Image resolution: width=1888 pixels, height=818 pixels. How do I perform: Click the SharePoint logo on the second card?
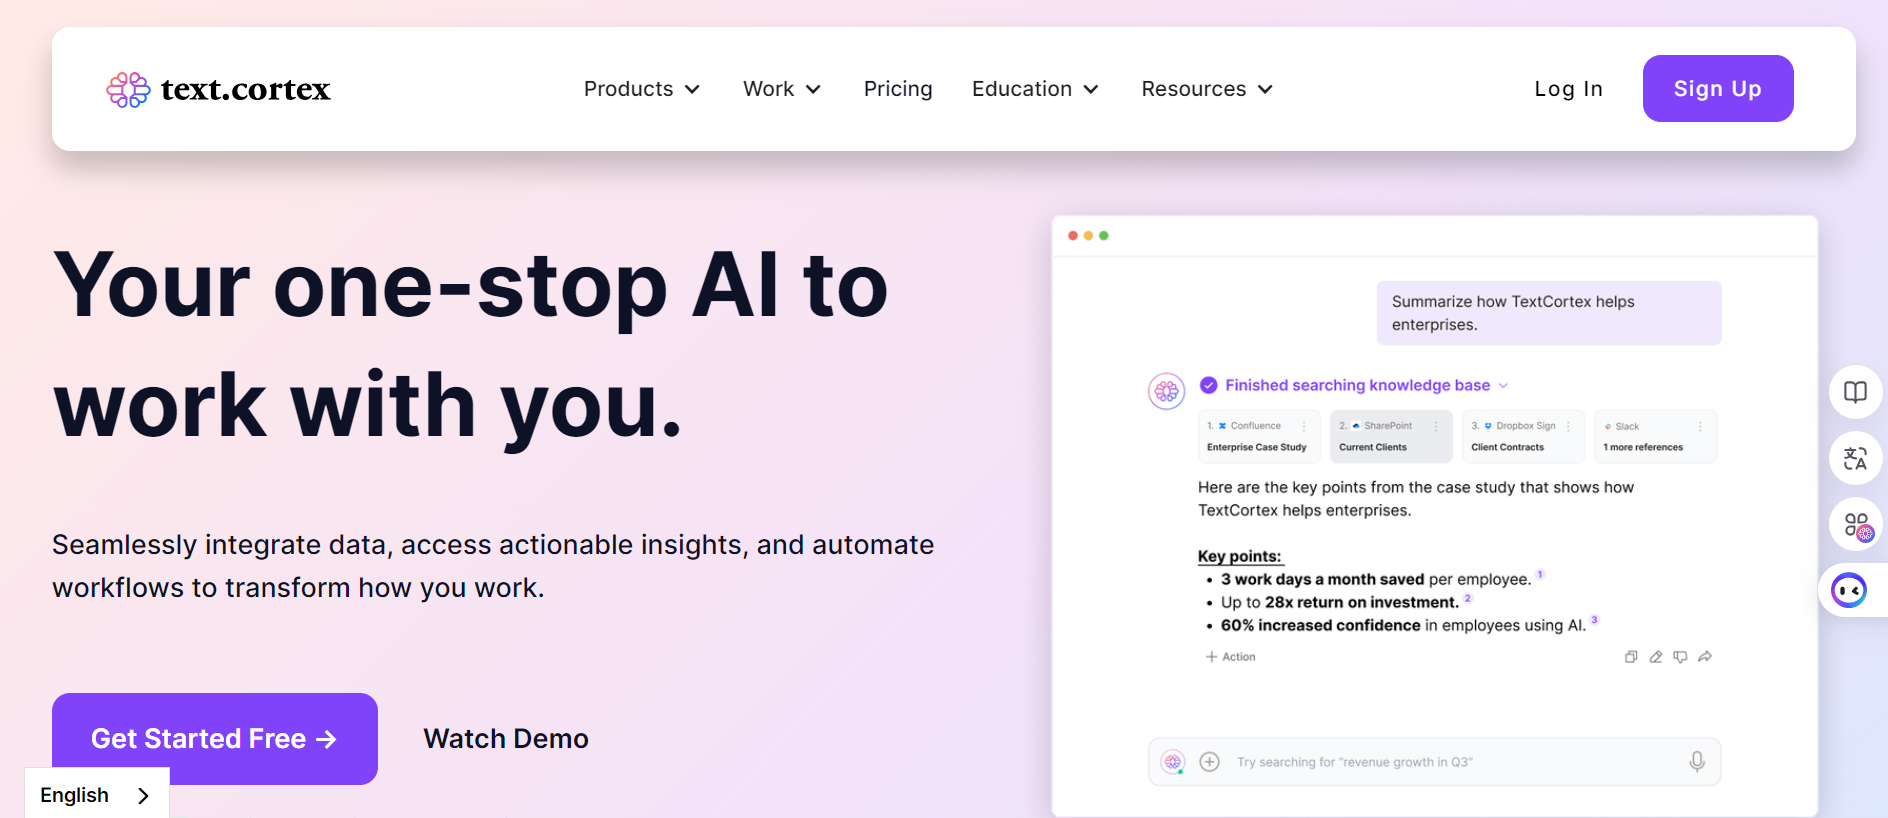pos(1356,426)
